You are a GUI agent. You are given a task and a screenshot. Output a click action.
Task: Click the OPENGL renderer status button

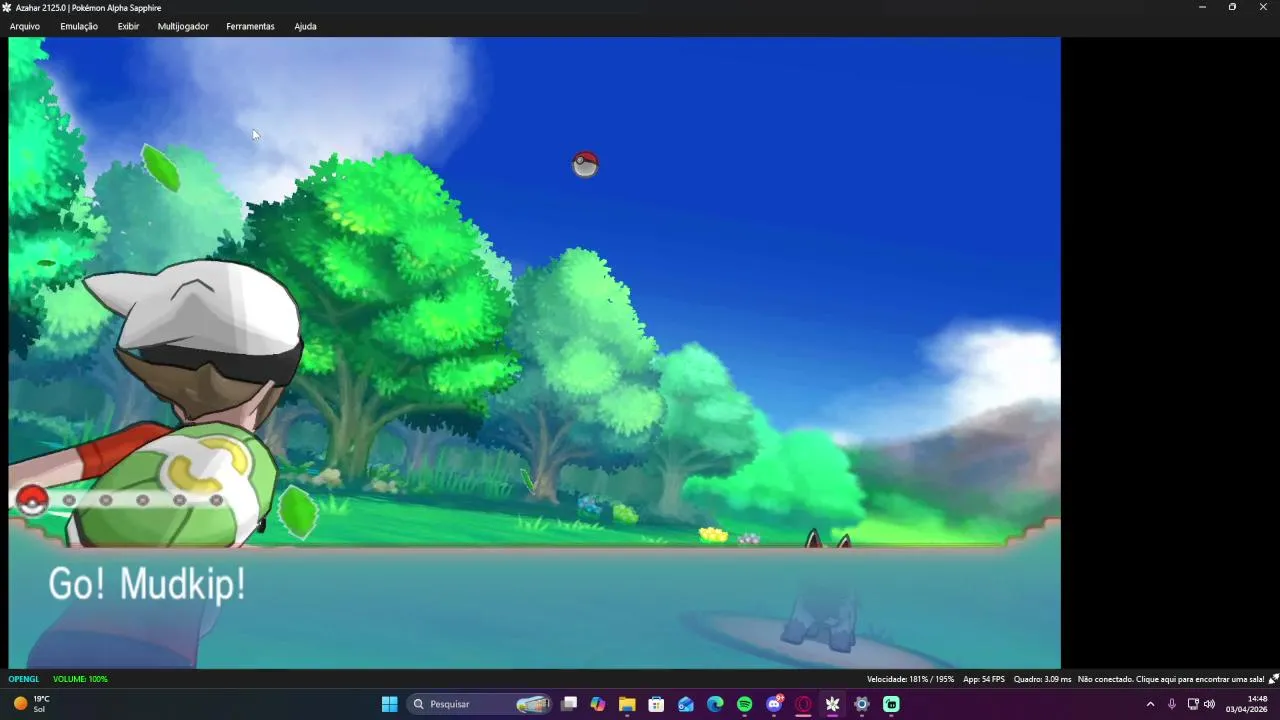pyautogui.click(x=24, y=679)
